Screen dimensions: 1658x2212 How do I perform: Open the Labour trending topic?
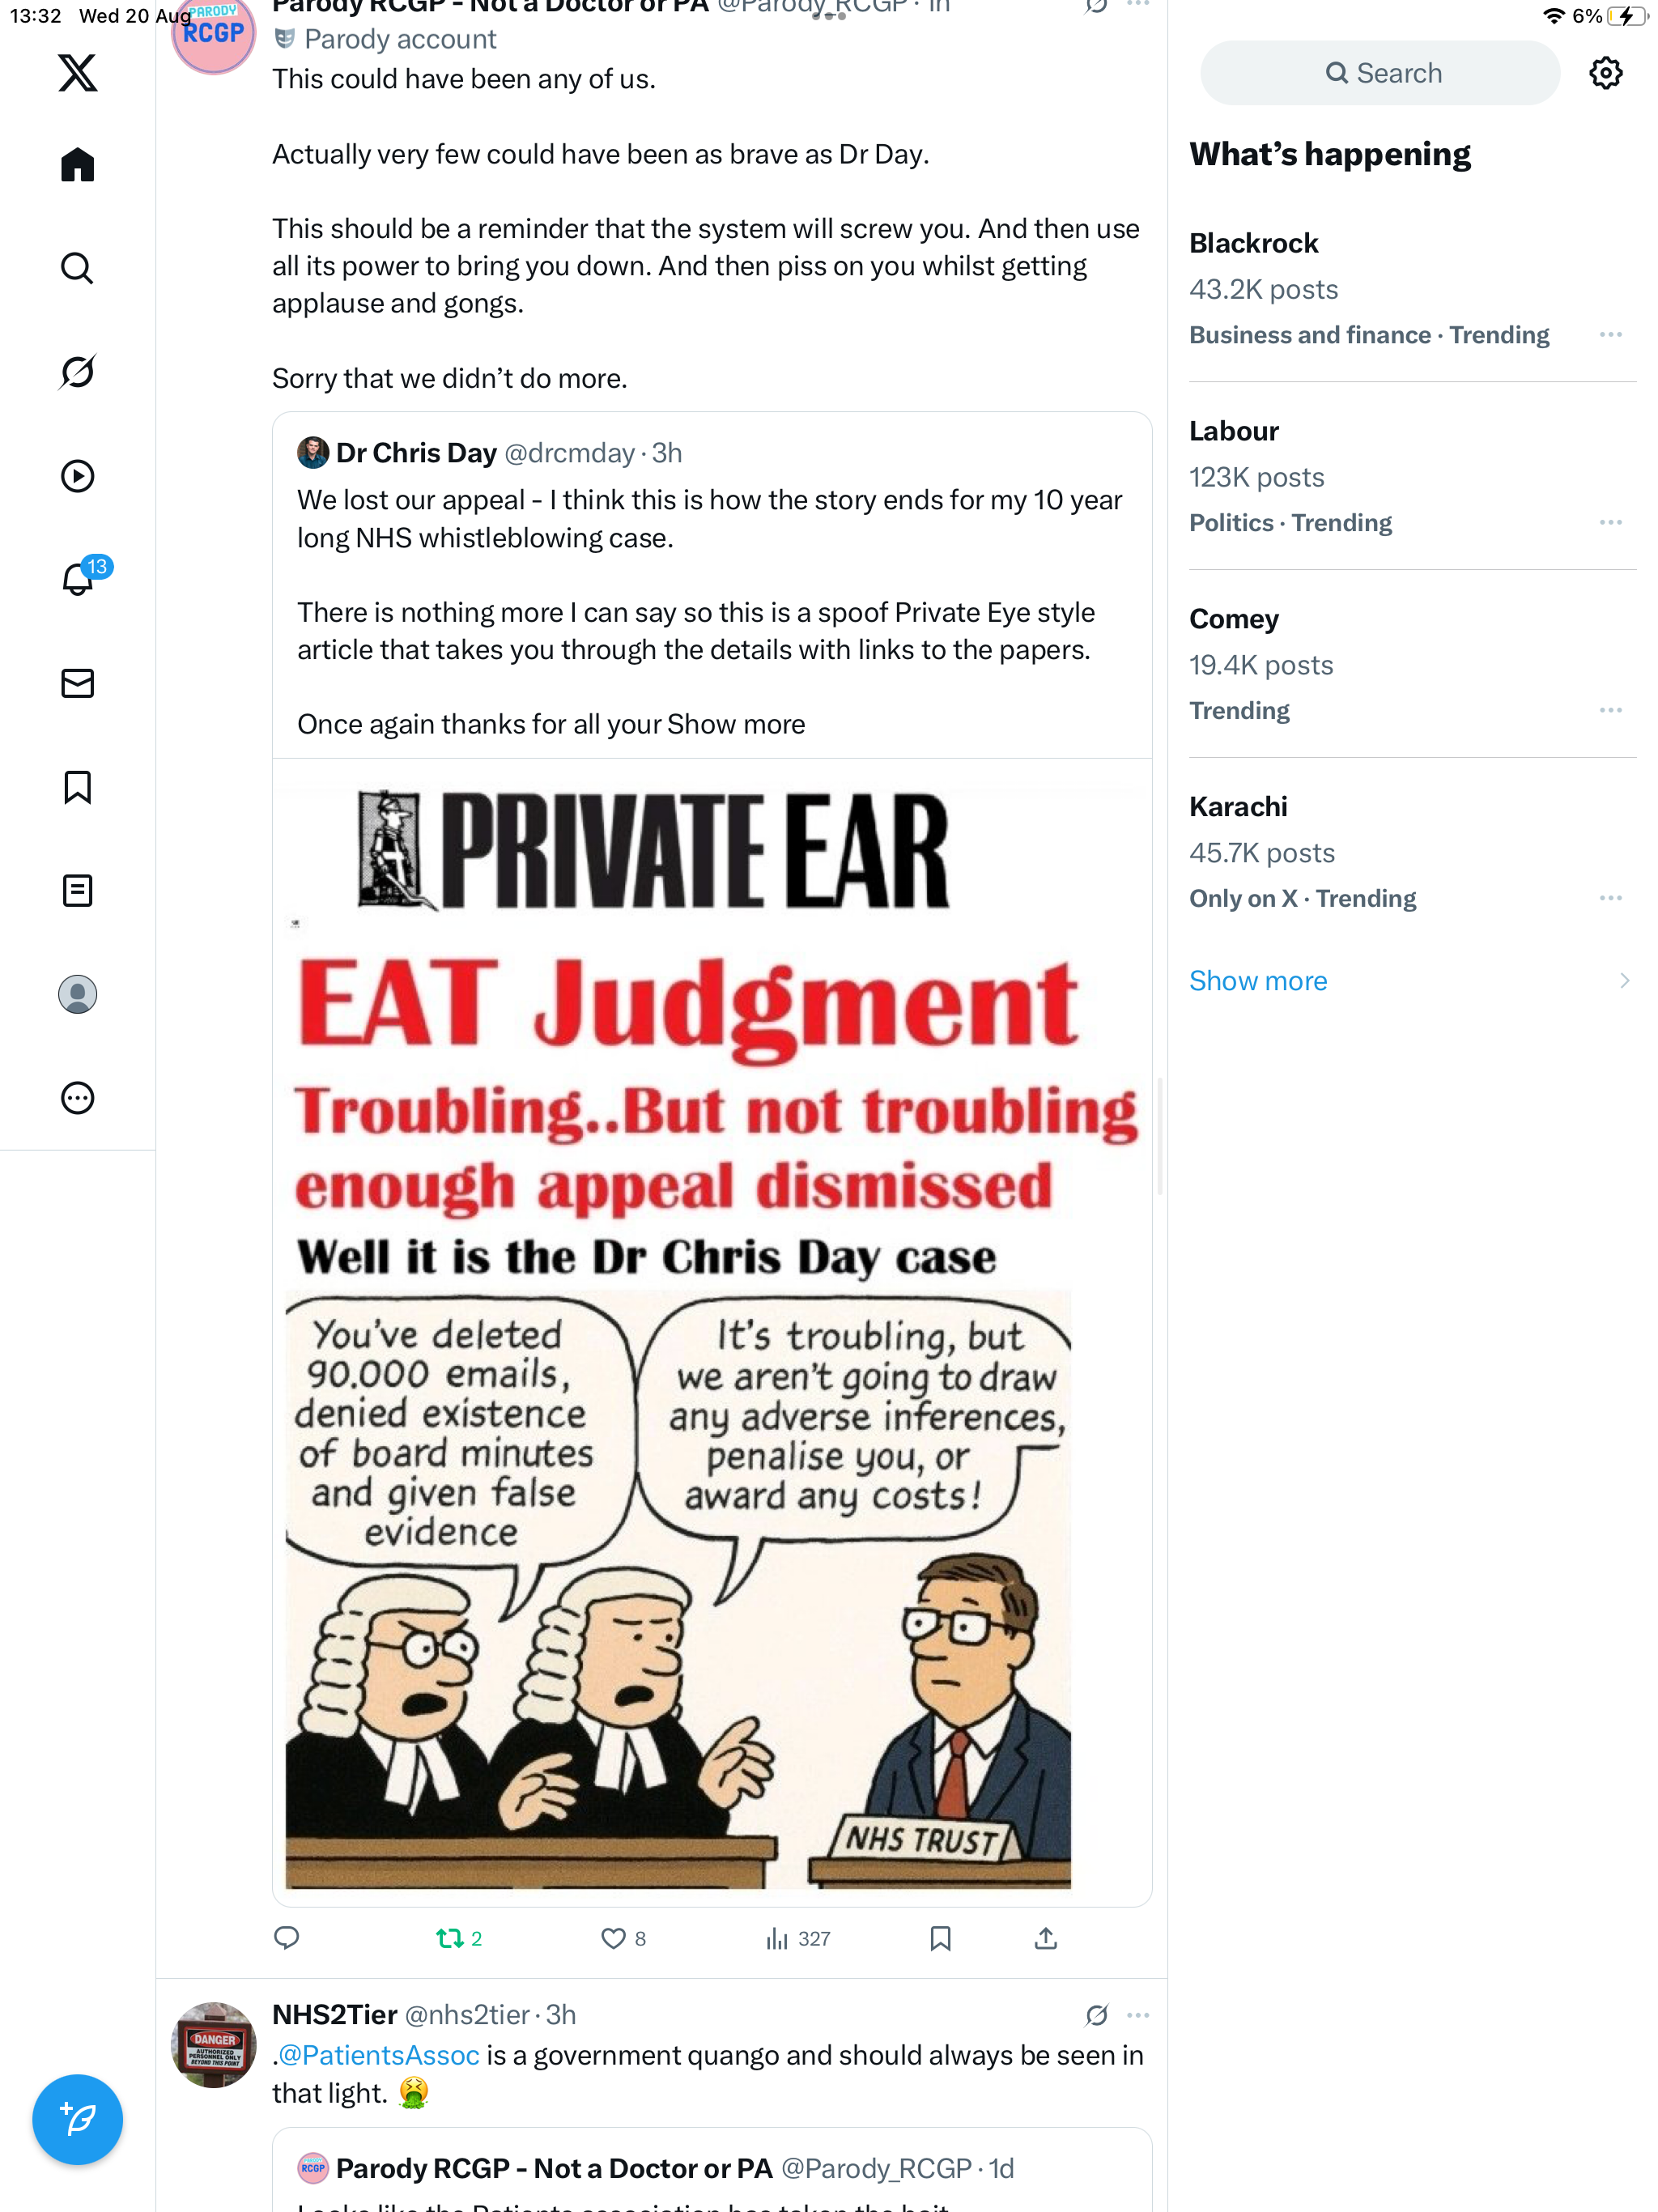click(1412, 477)
